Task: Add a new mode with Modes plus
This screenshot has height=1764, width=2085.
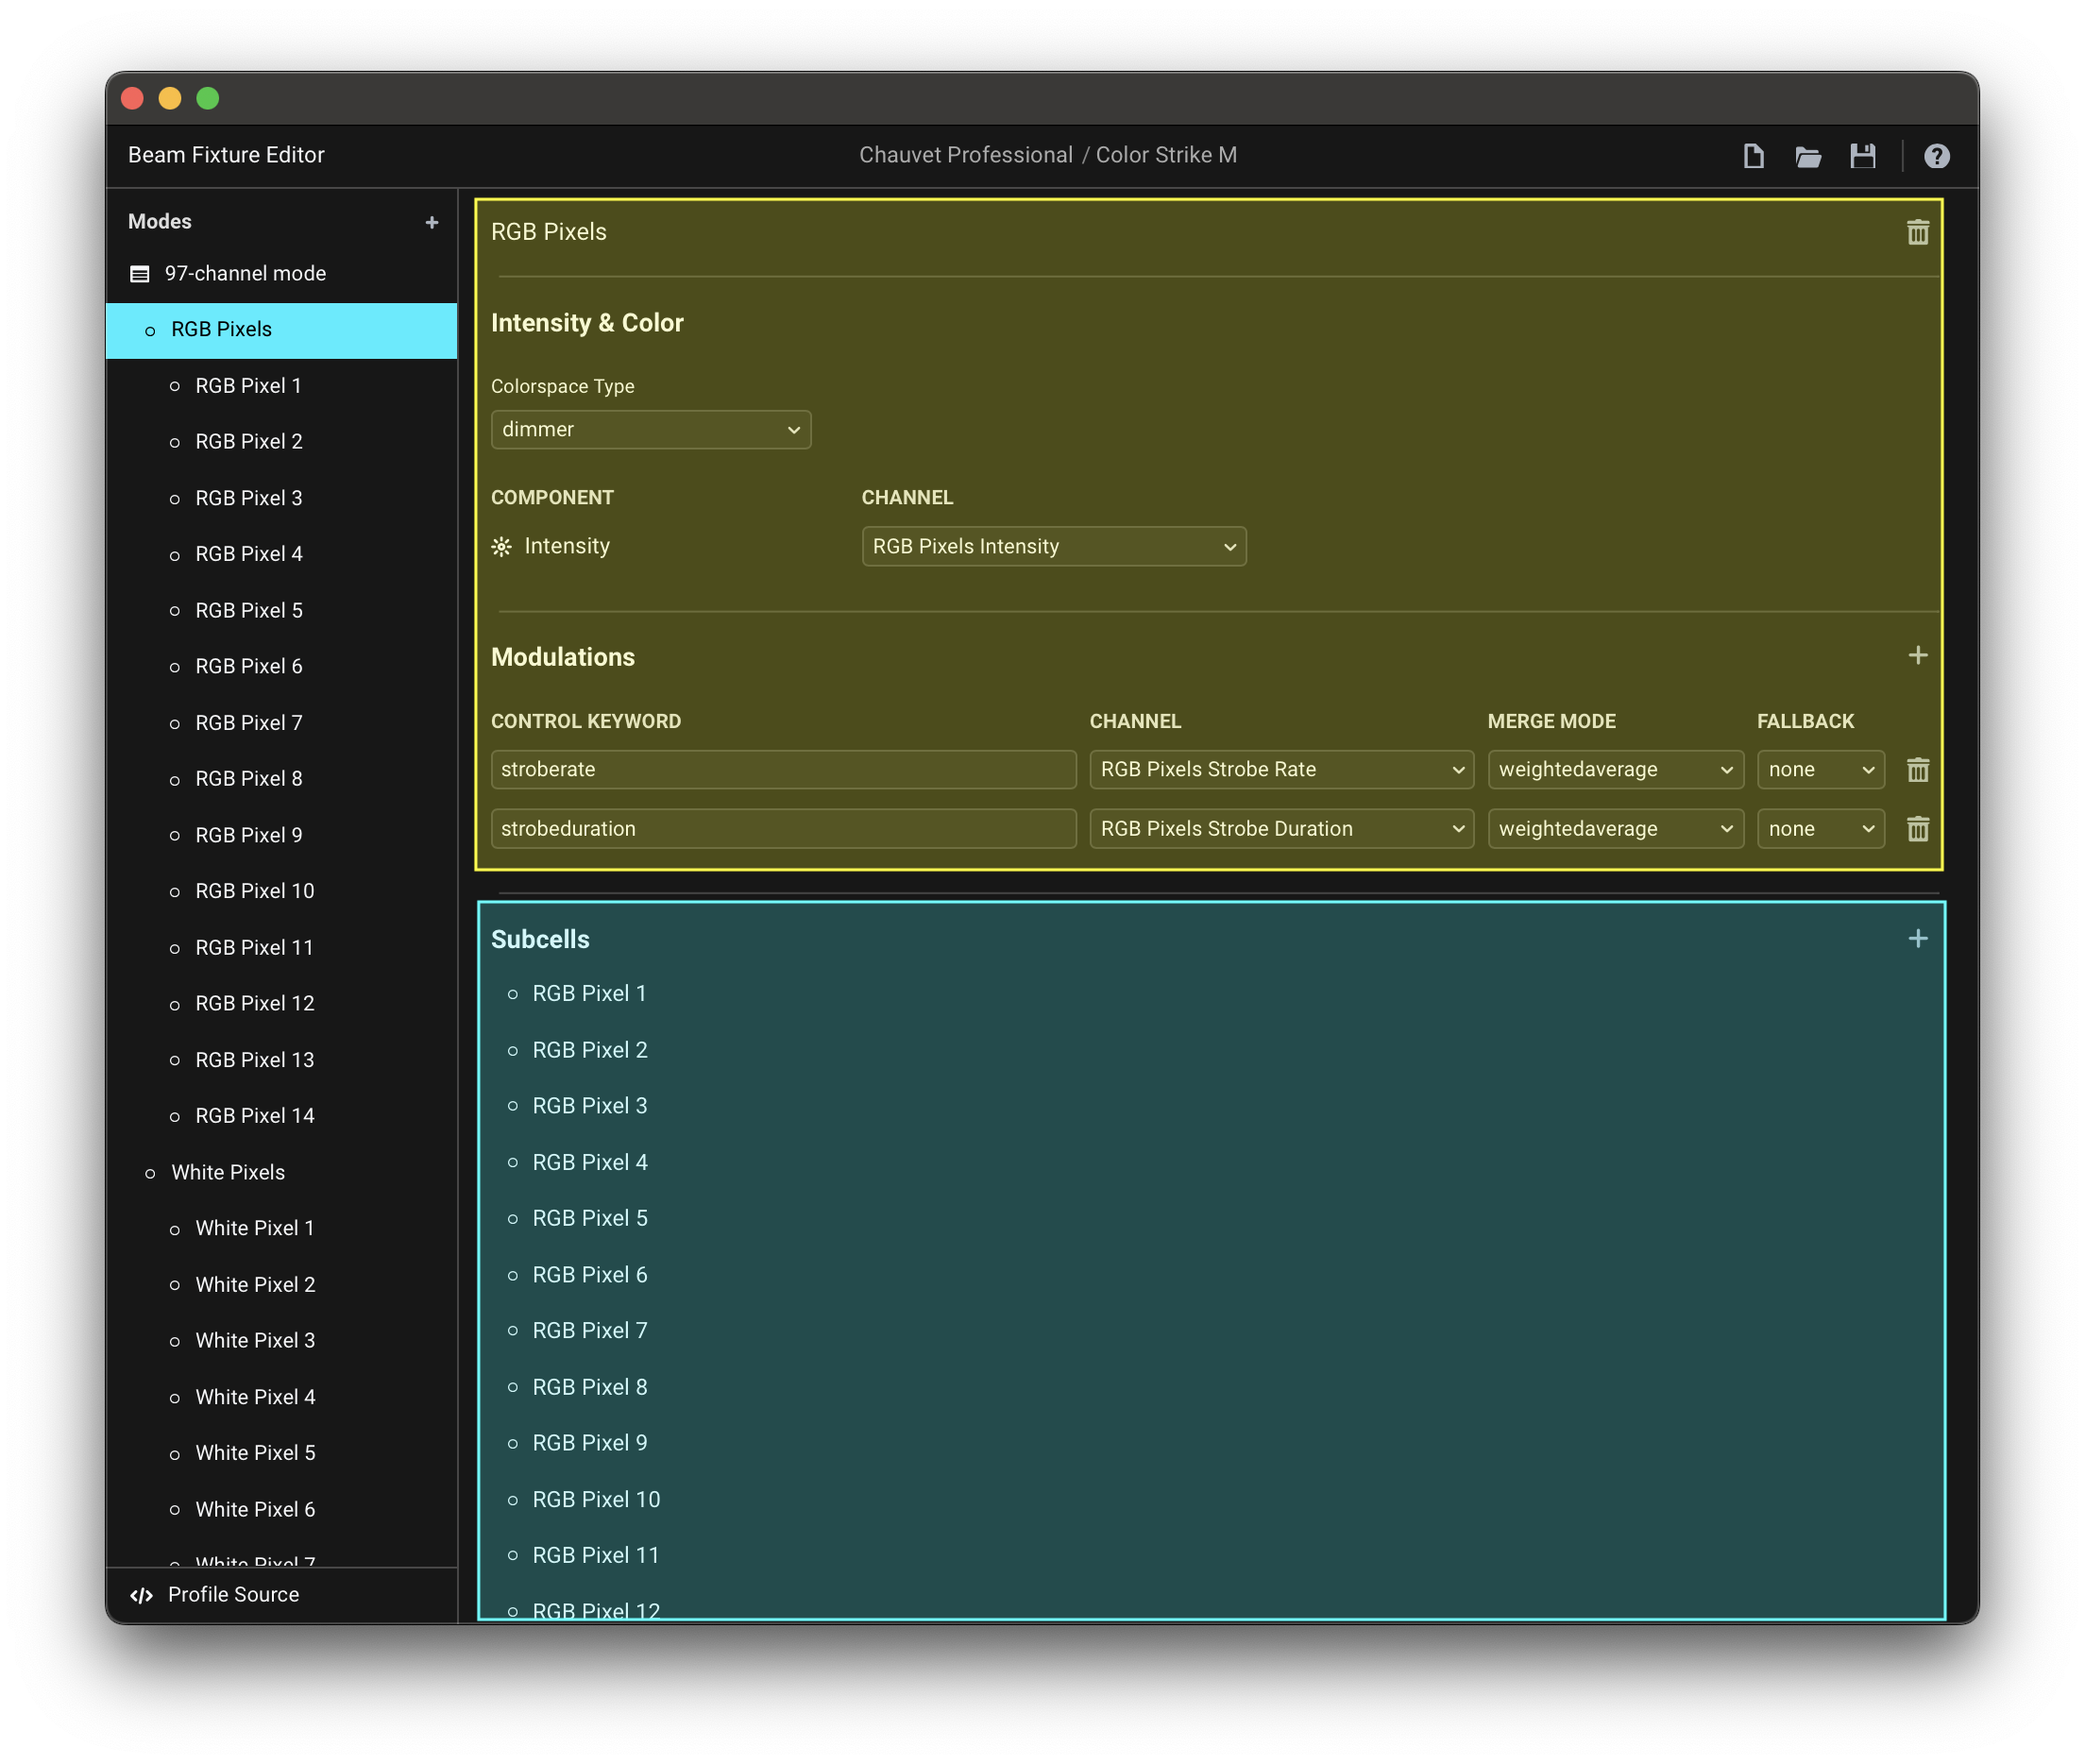Action: tap(432, 222)
